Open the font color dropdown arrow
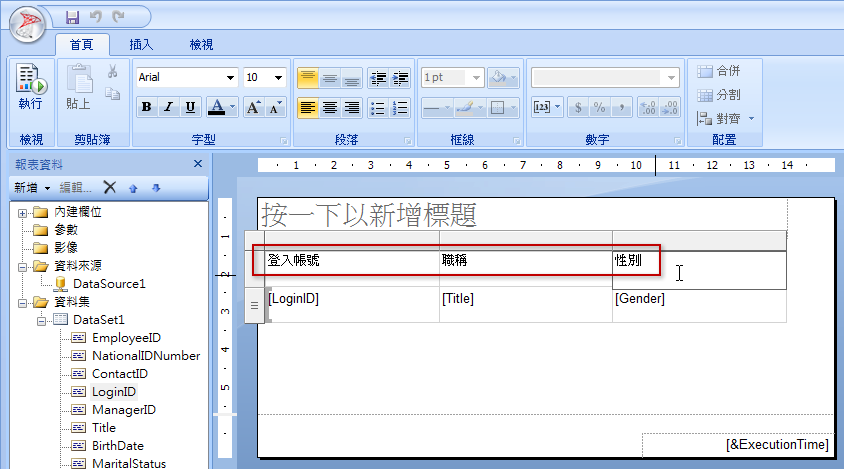This screenshot has width=844, height=469. [233, 107]
